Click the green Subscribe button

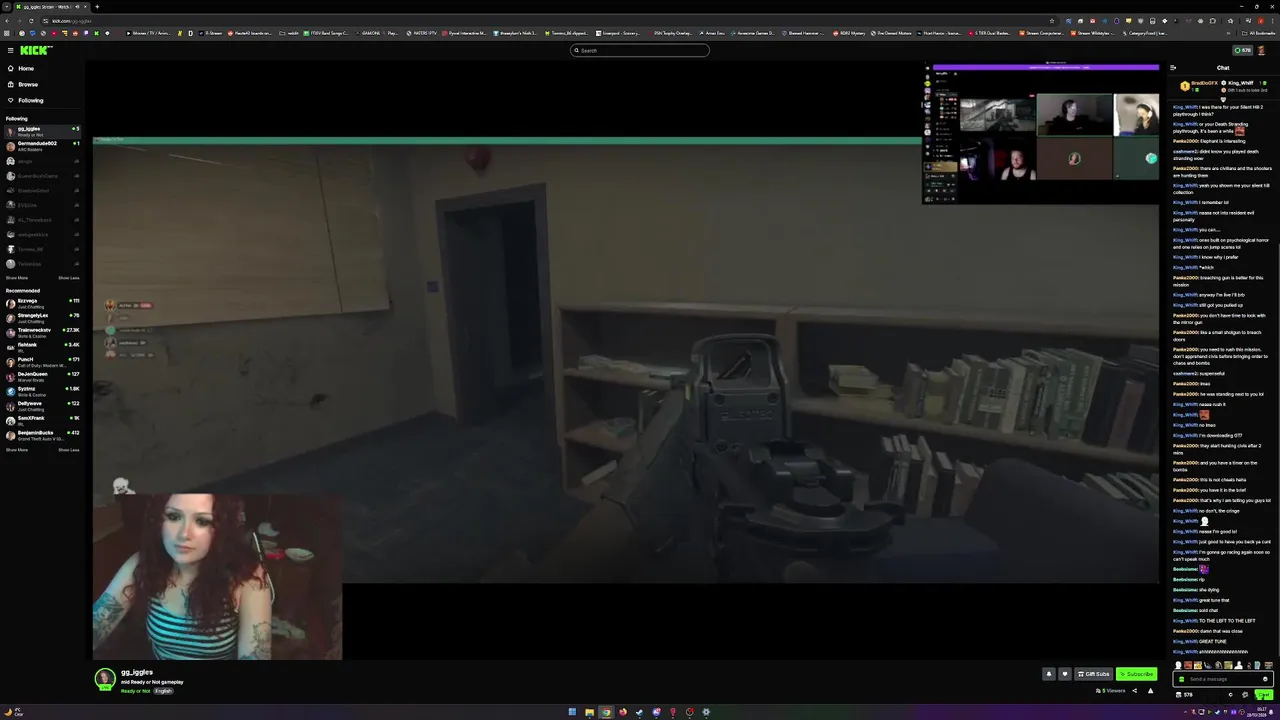(1137, 674)
